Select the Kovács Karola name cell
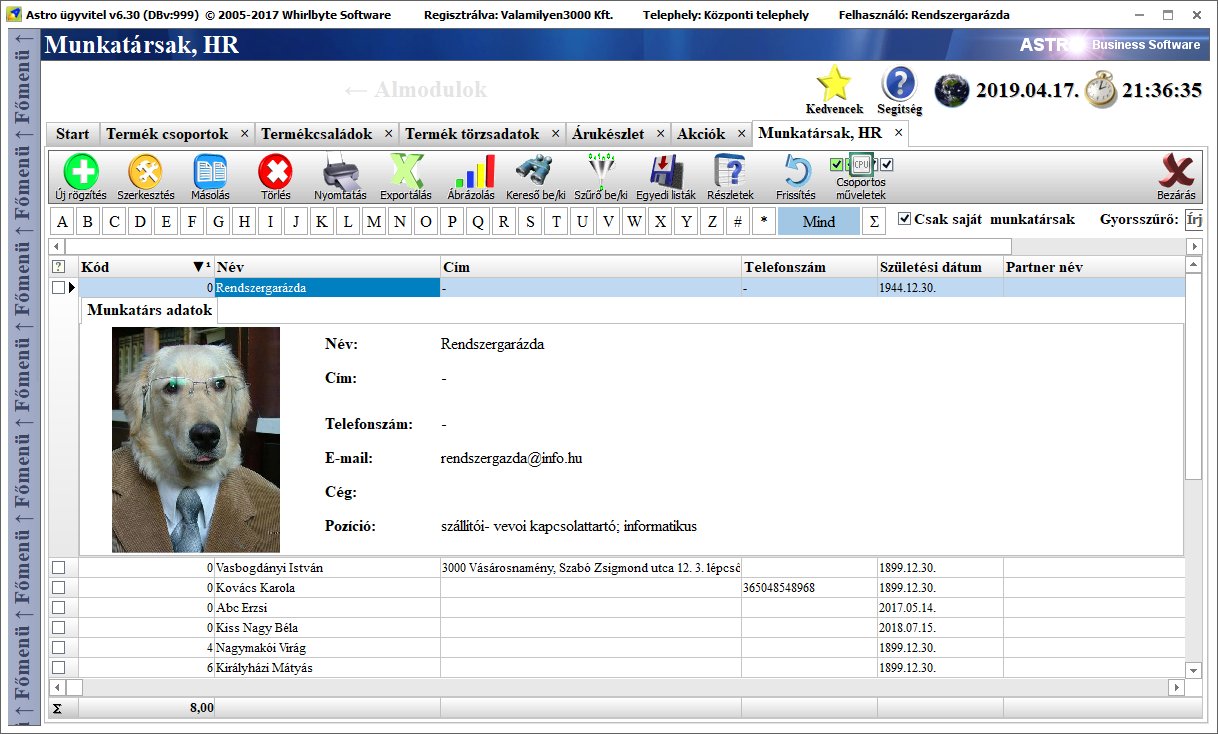Viewport: 1218px width, 734px height. point(328,588)
